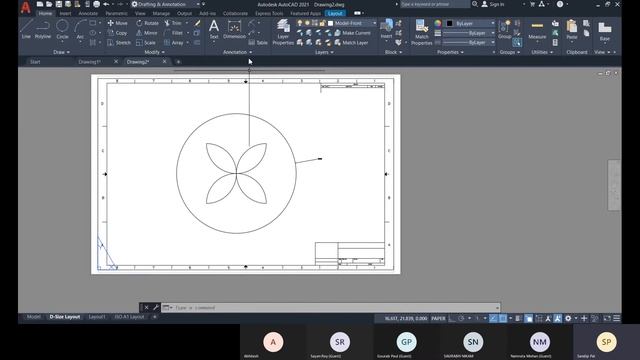Screen dimensions: 640x360
Task: Open Layer Properties manager
Action: pos(283,32)
